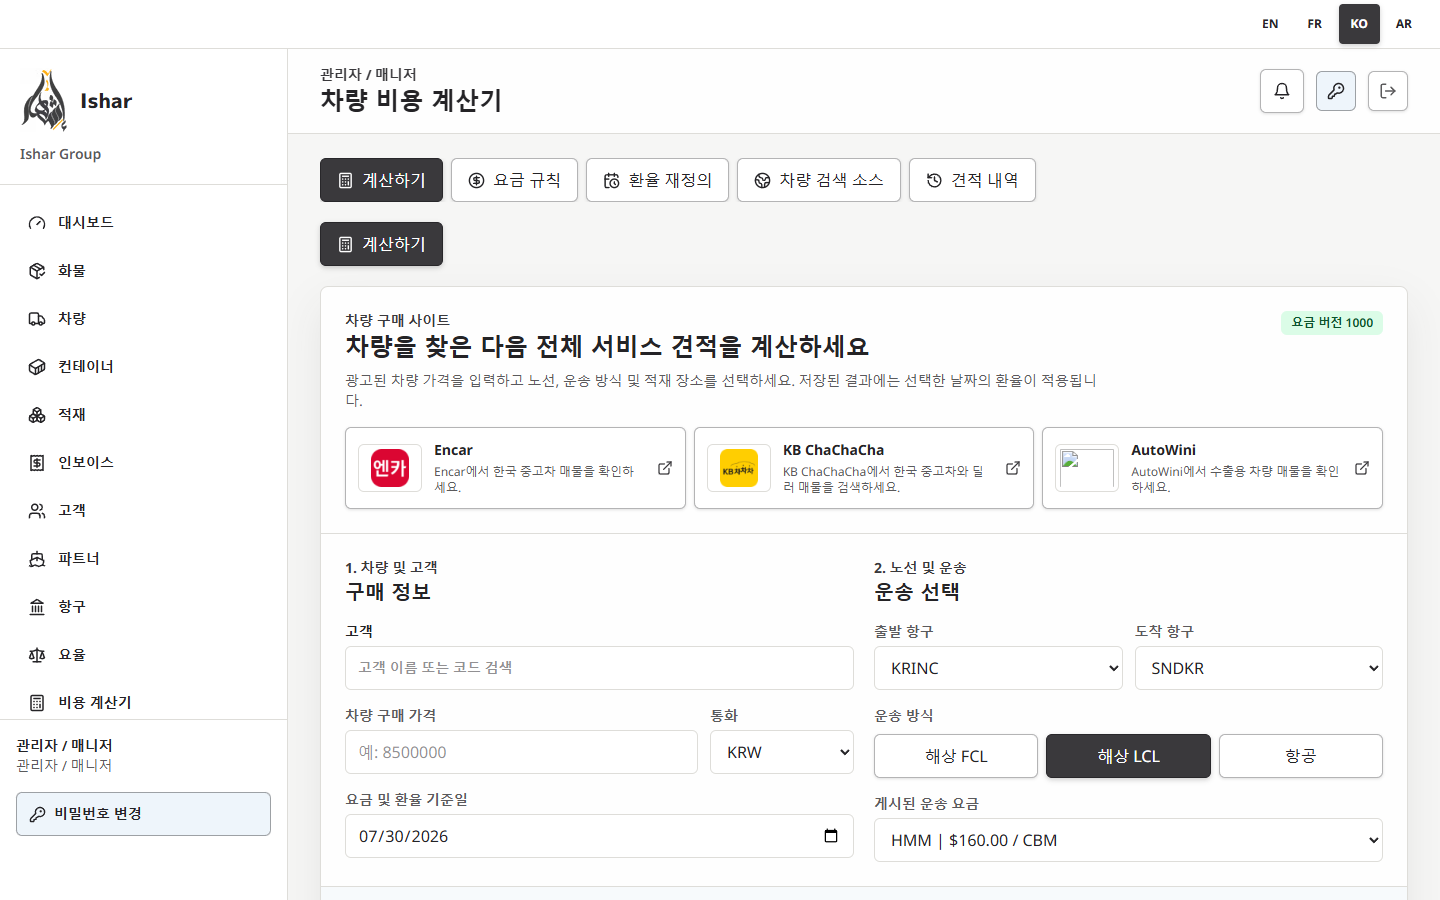Switch to the 환율 재정의 tab
Screen dimensions: 1440x900
click(657, 180)
